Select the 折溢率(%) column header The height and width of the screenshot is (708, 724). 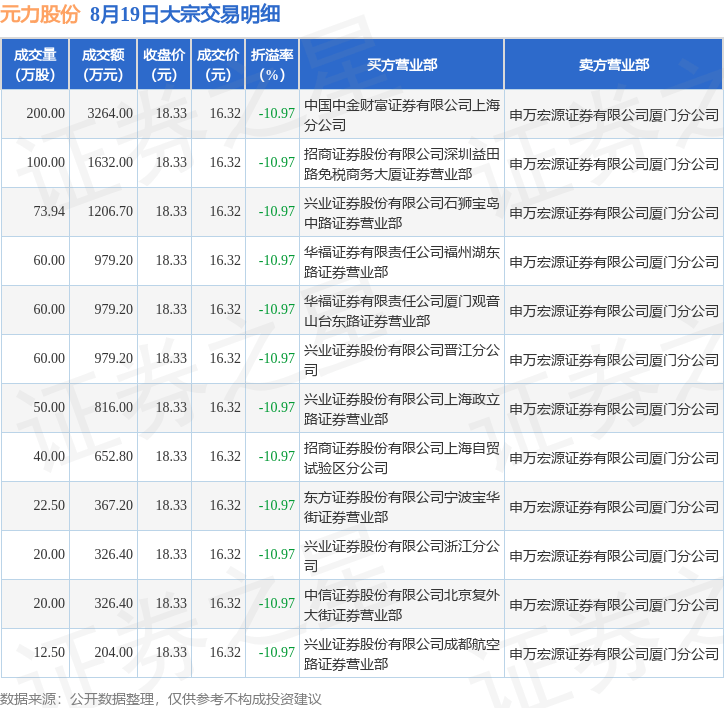click(x=272, y=64)
